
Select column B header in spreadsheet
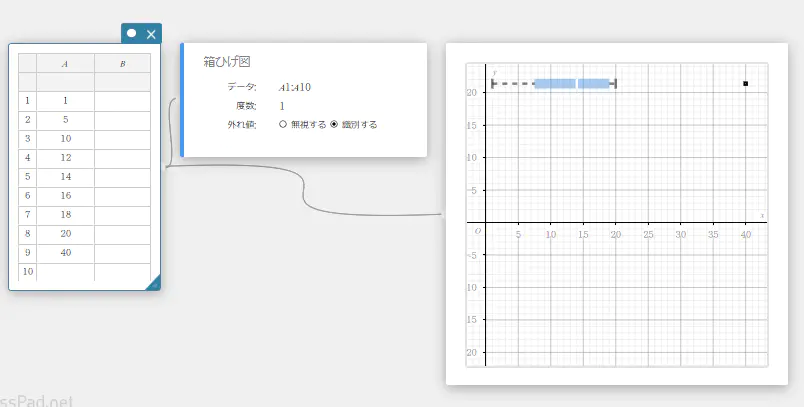pyautogui.click(x=122, y=63)
